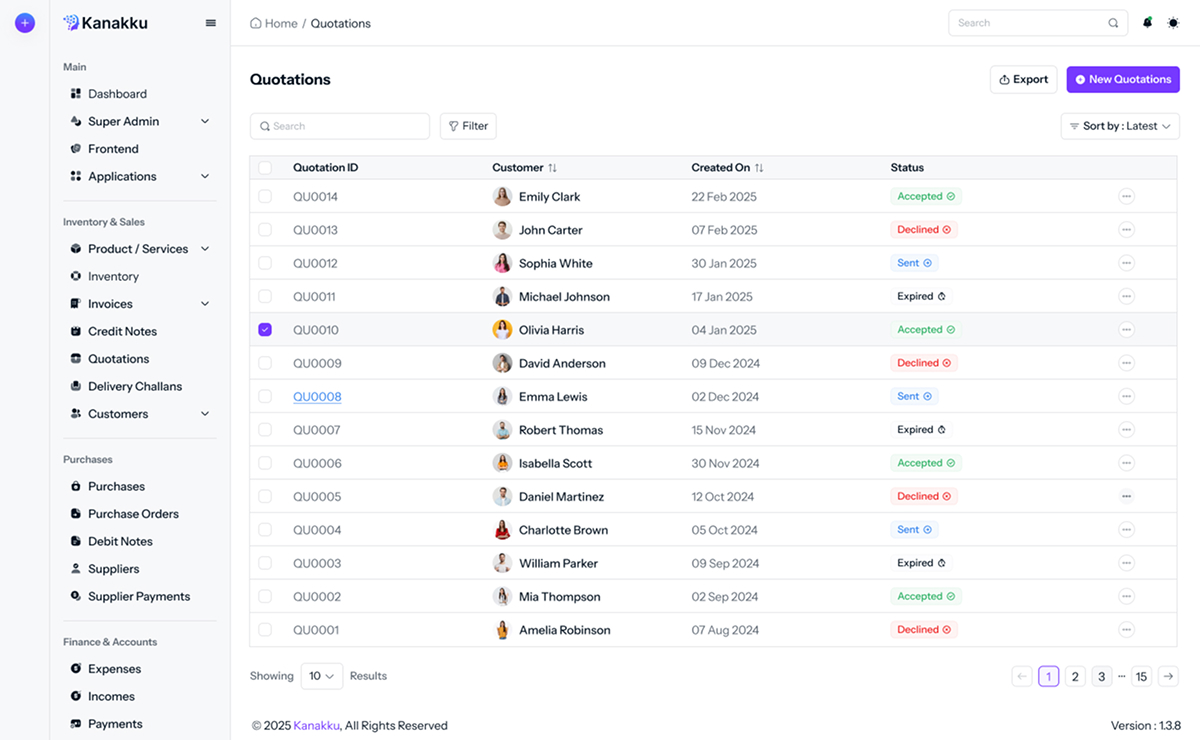The width and height of the screenshot is (1200, 740).
Task: Open the Sort by Latest dropdown
Action: pos(1119,126)
